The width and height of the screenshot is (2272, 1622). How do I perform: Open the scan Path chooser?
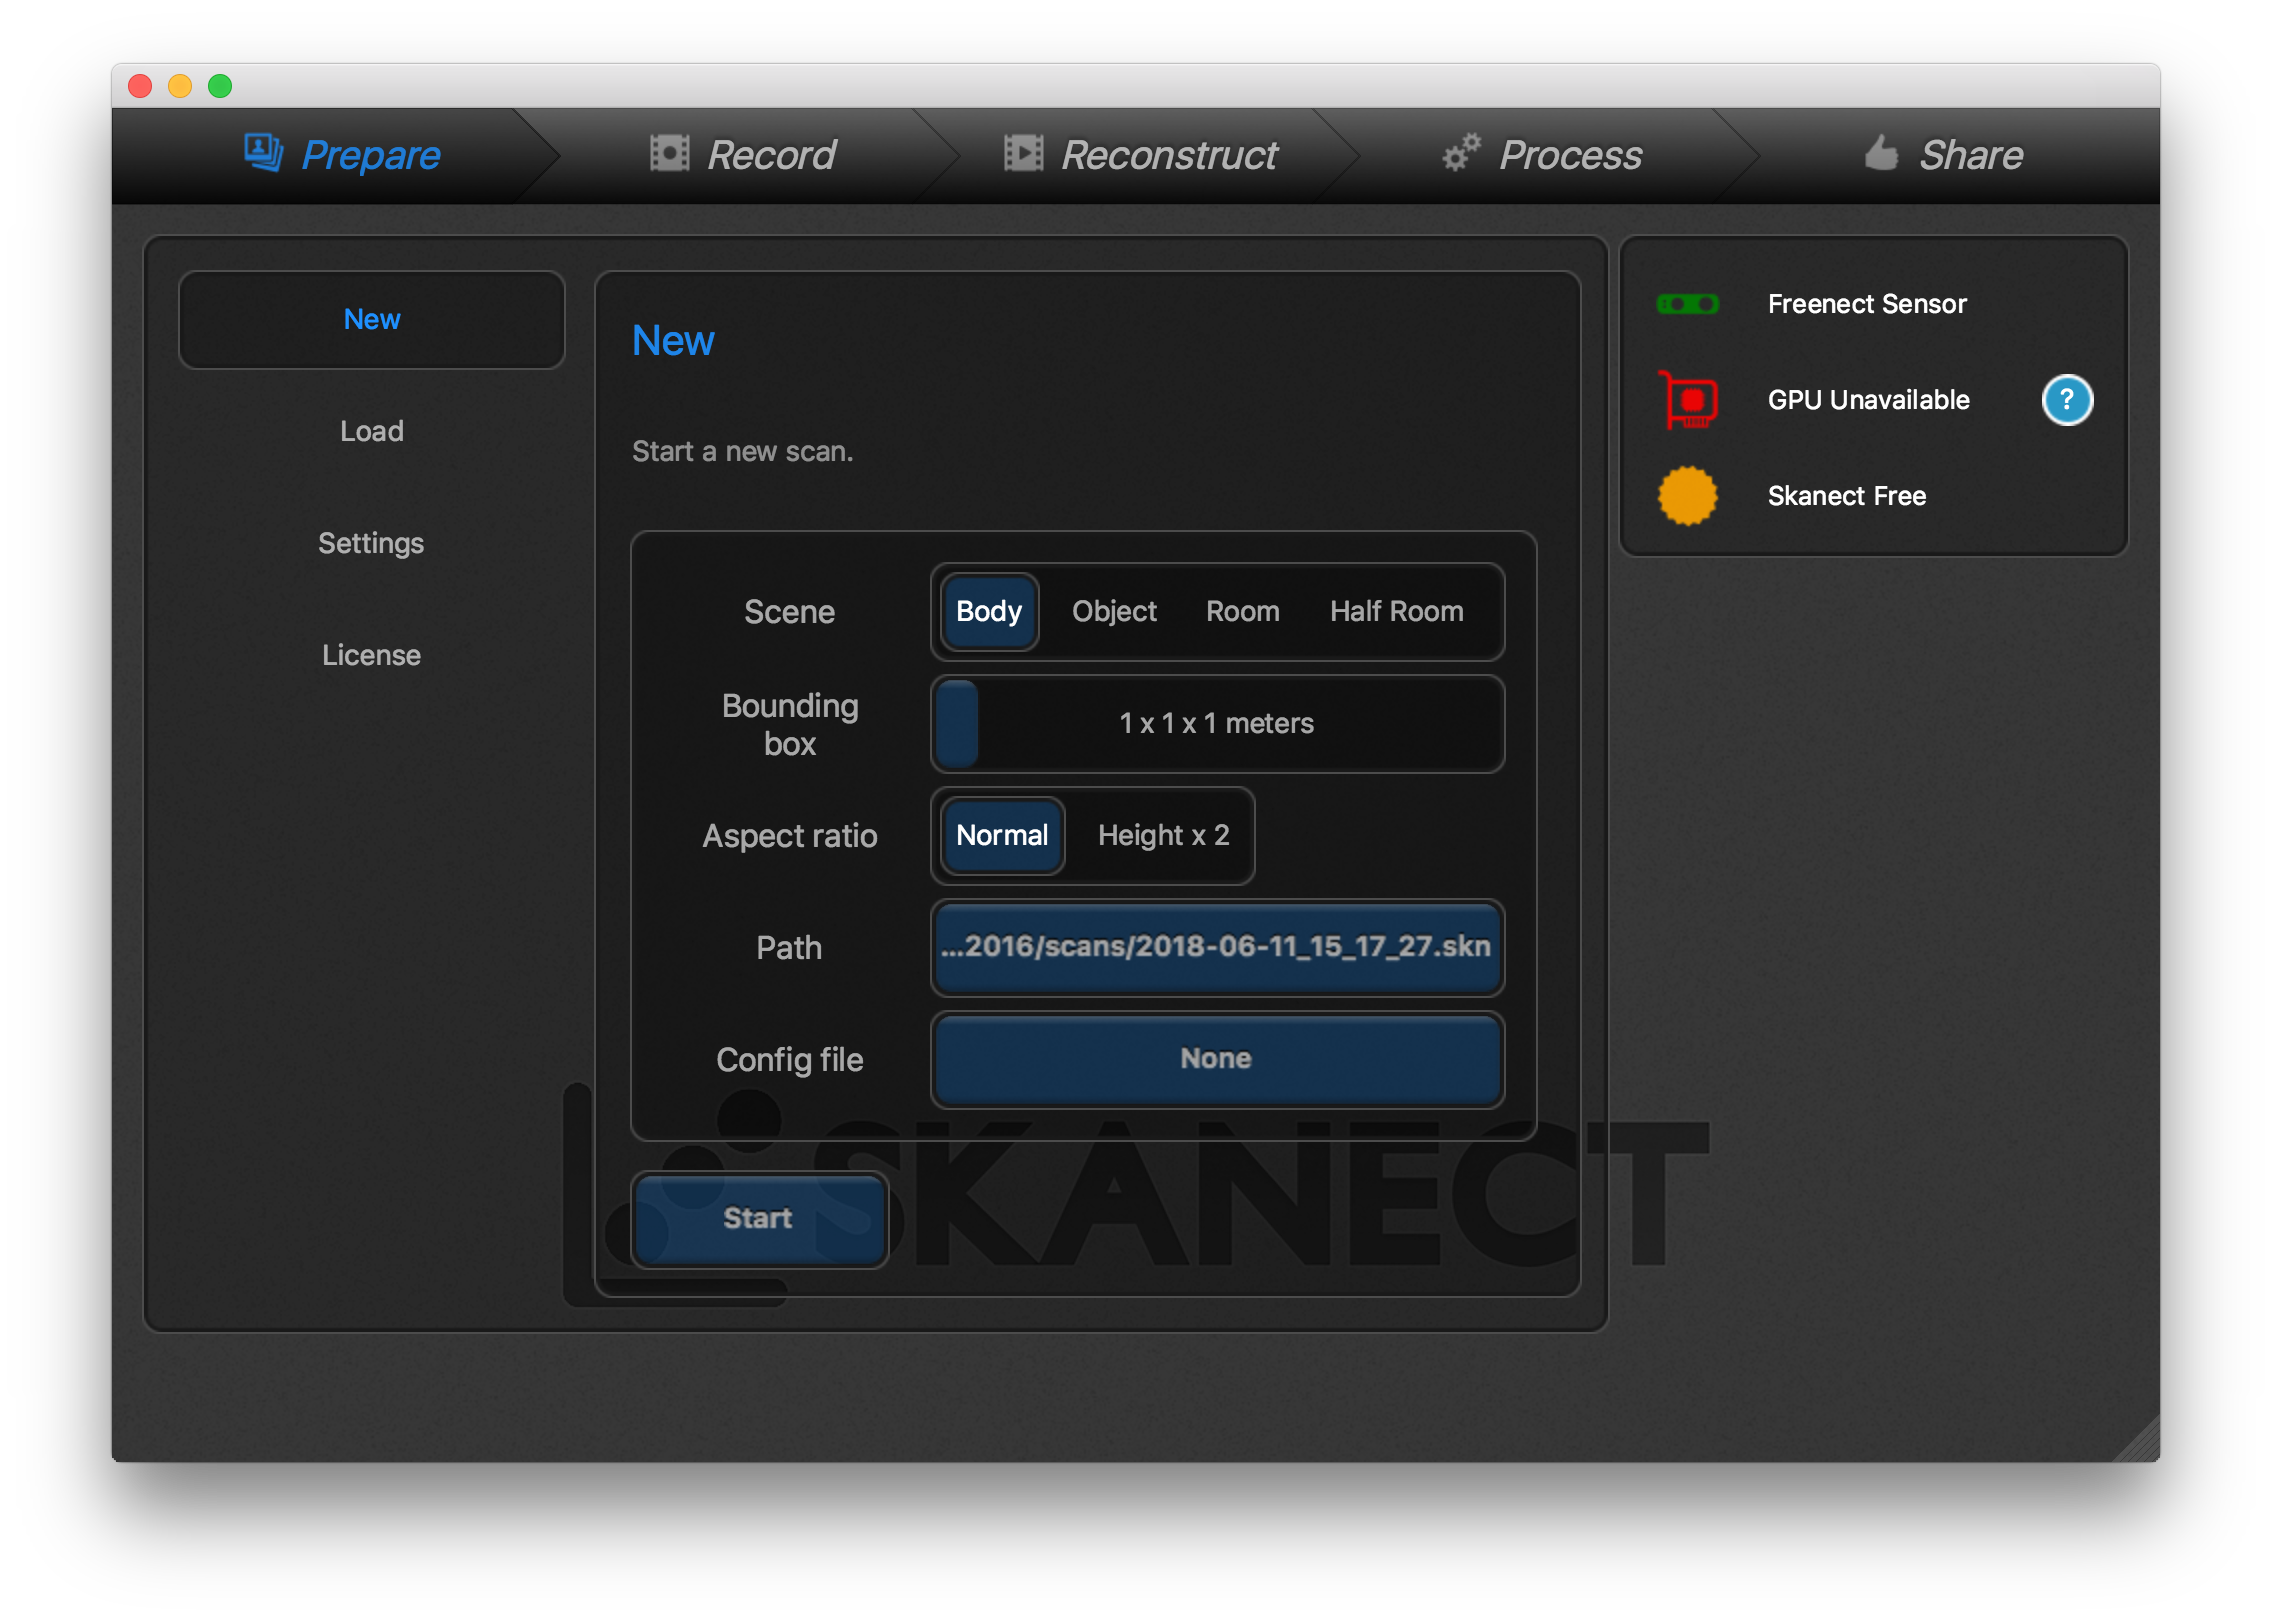point(1216,947)
